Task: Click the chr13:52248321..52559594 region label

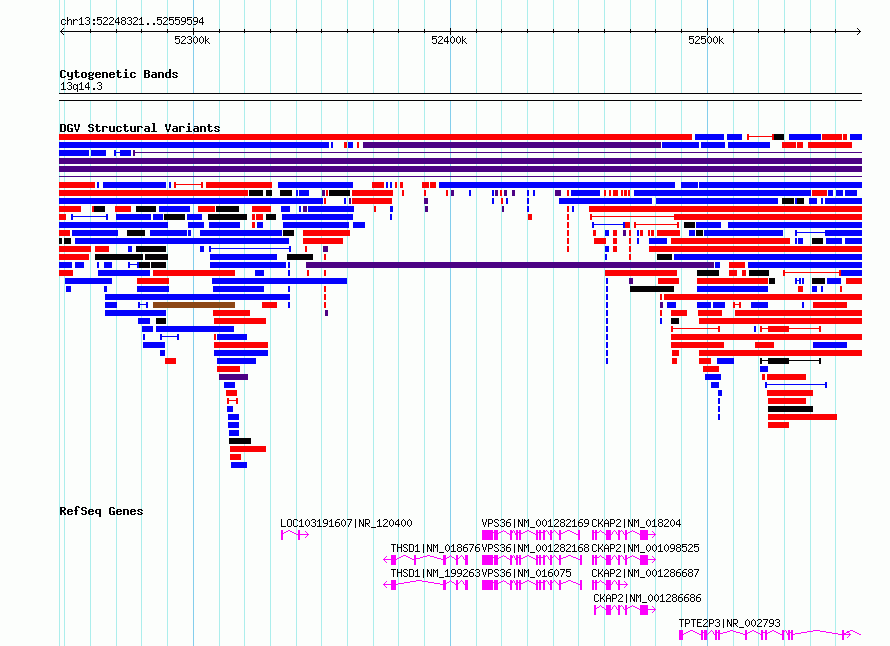Action: pyautogui.click(x=132, y=21)
